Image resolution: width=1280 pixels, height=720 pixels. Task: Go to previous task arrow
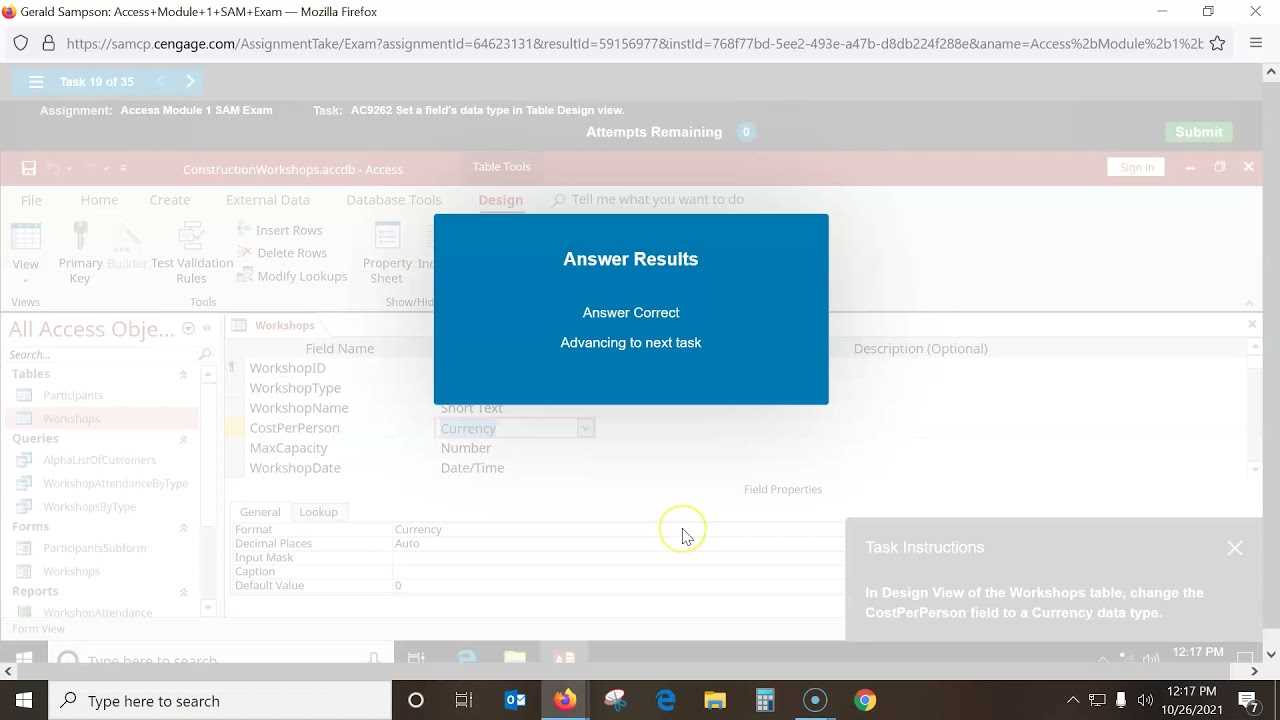tap(160, 82)
